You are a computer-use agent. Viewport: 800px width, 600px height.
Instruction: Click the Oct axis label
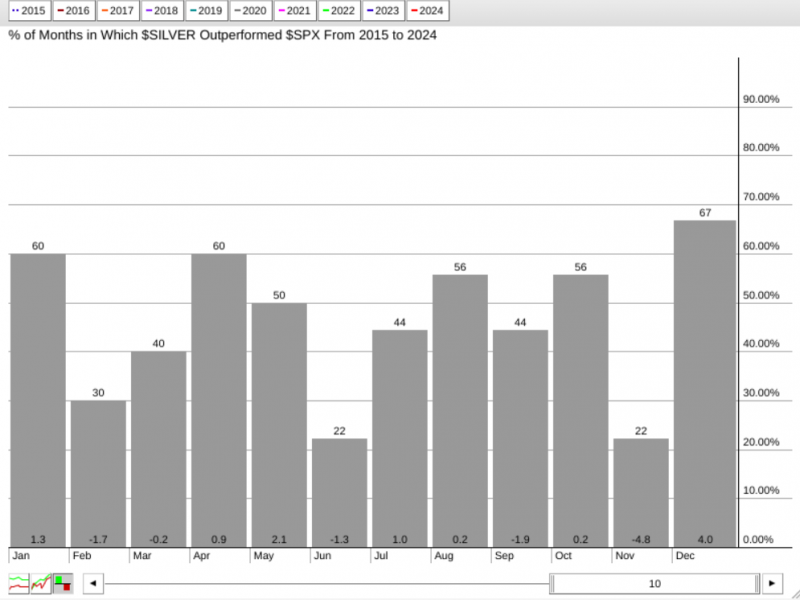(563, 556)
